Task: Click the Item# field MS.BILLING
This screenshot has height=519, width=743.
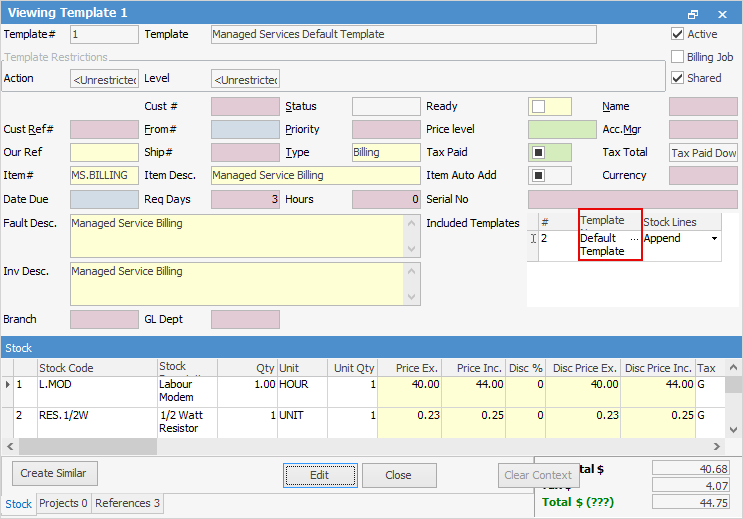Action: 104,175
